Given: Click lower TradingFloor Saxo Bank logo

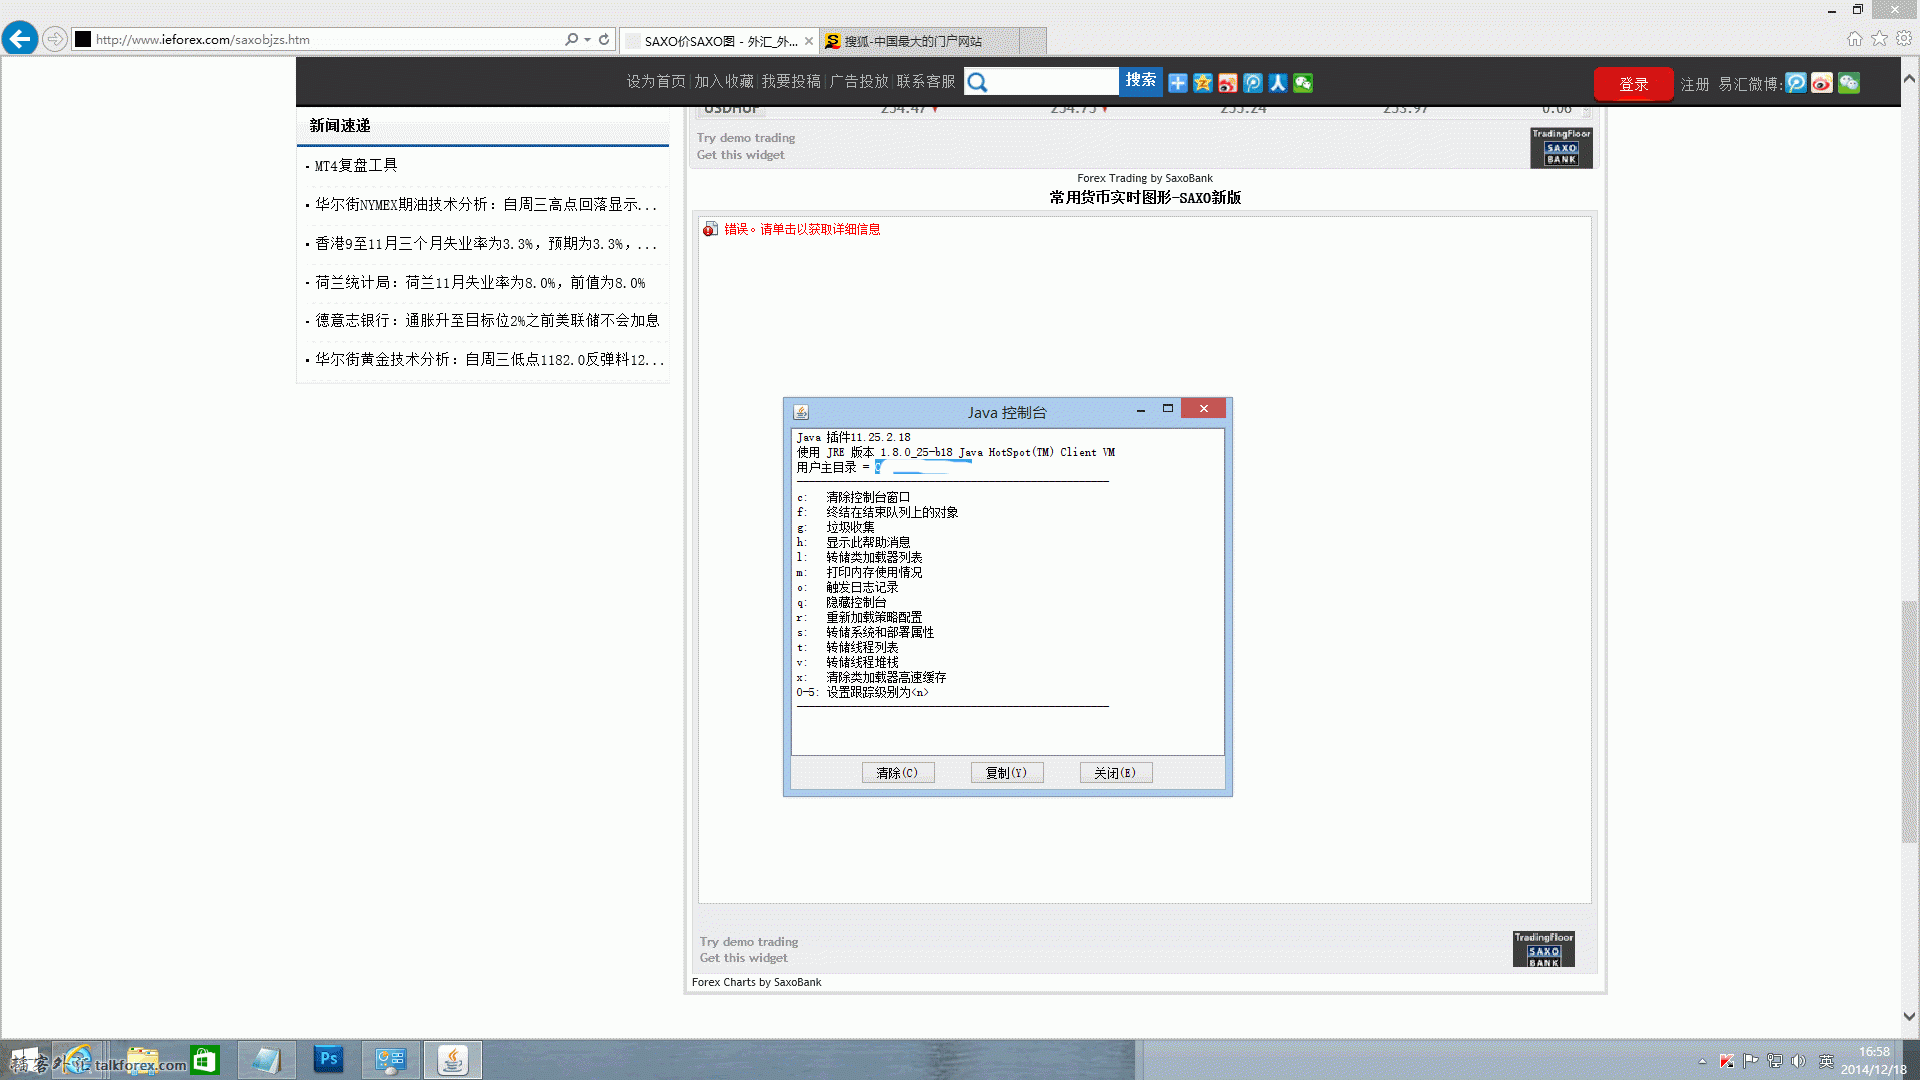Looking at the screenshot, I should tap(1543, 949).
